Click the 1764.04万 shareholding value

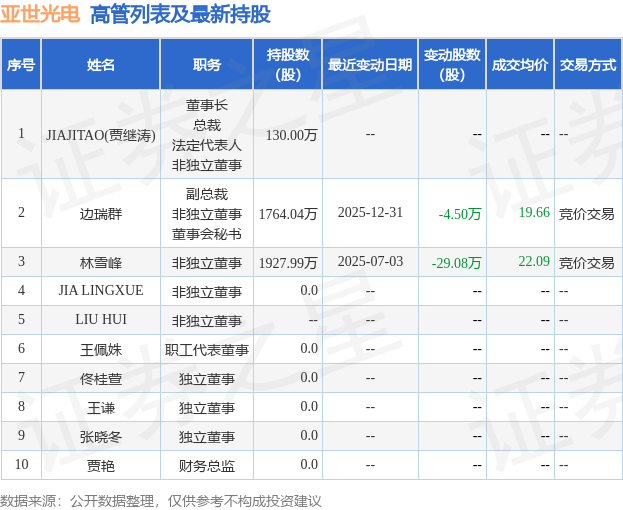[x=288, y=214]
